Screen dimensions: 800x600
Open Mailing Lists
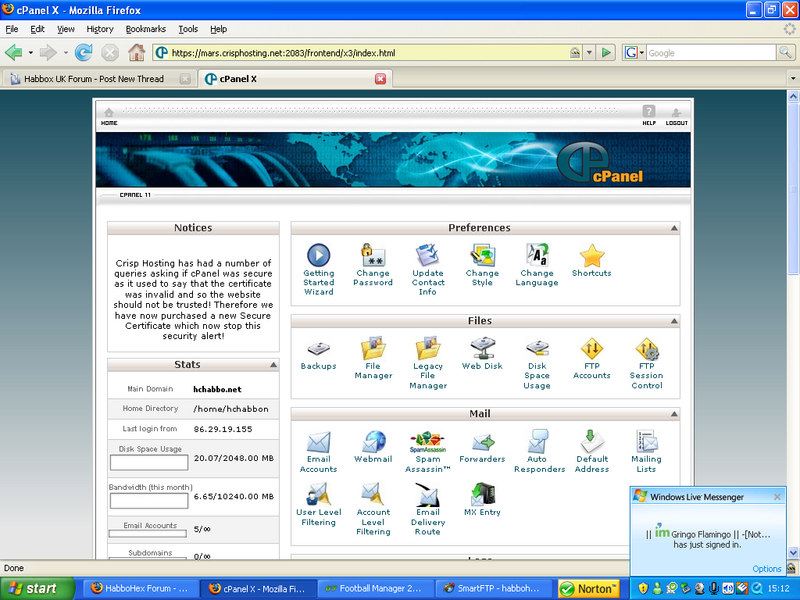pos(646,452)
